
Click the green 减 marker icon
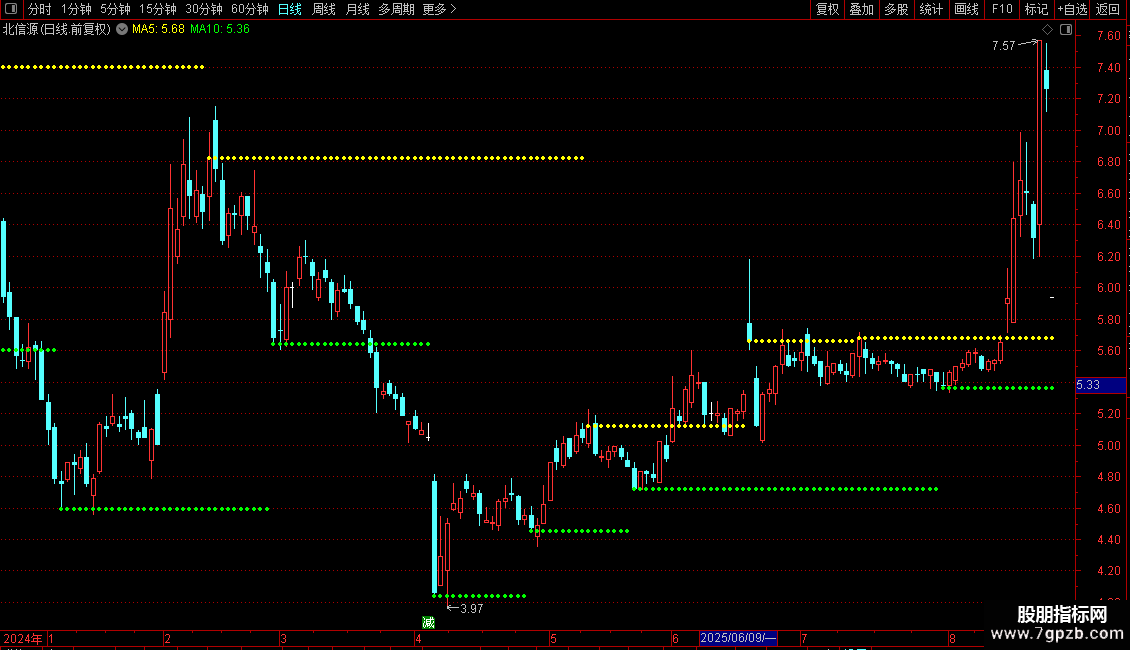(428, 622)
